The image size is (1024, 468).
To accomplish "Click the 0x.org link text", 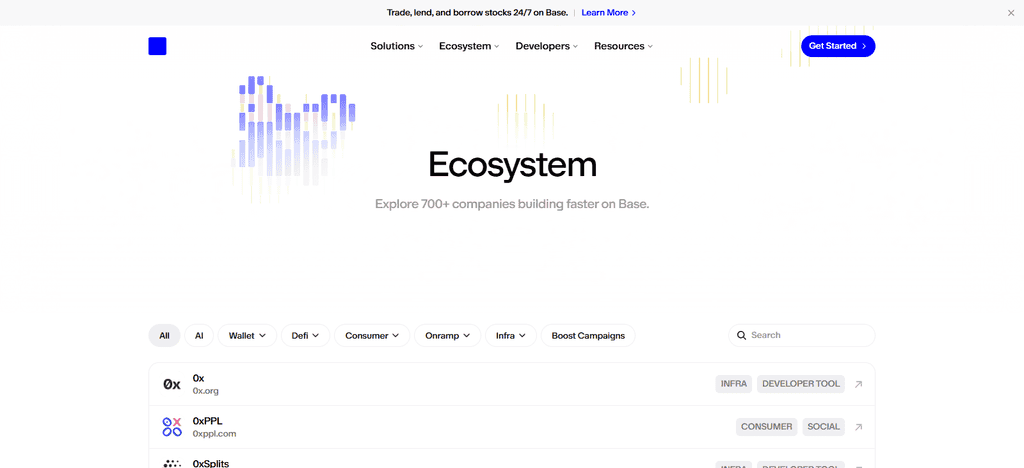I will pos(206,391).
